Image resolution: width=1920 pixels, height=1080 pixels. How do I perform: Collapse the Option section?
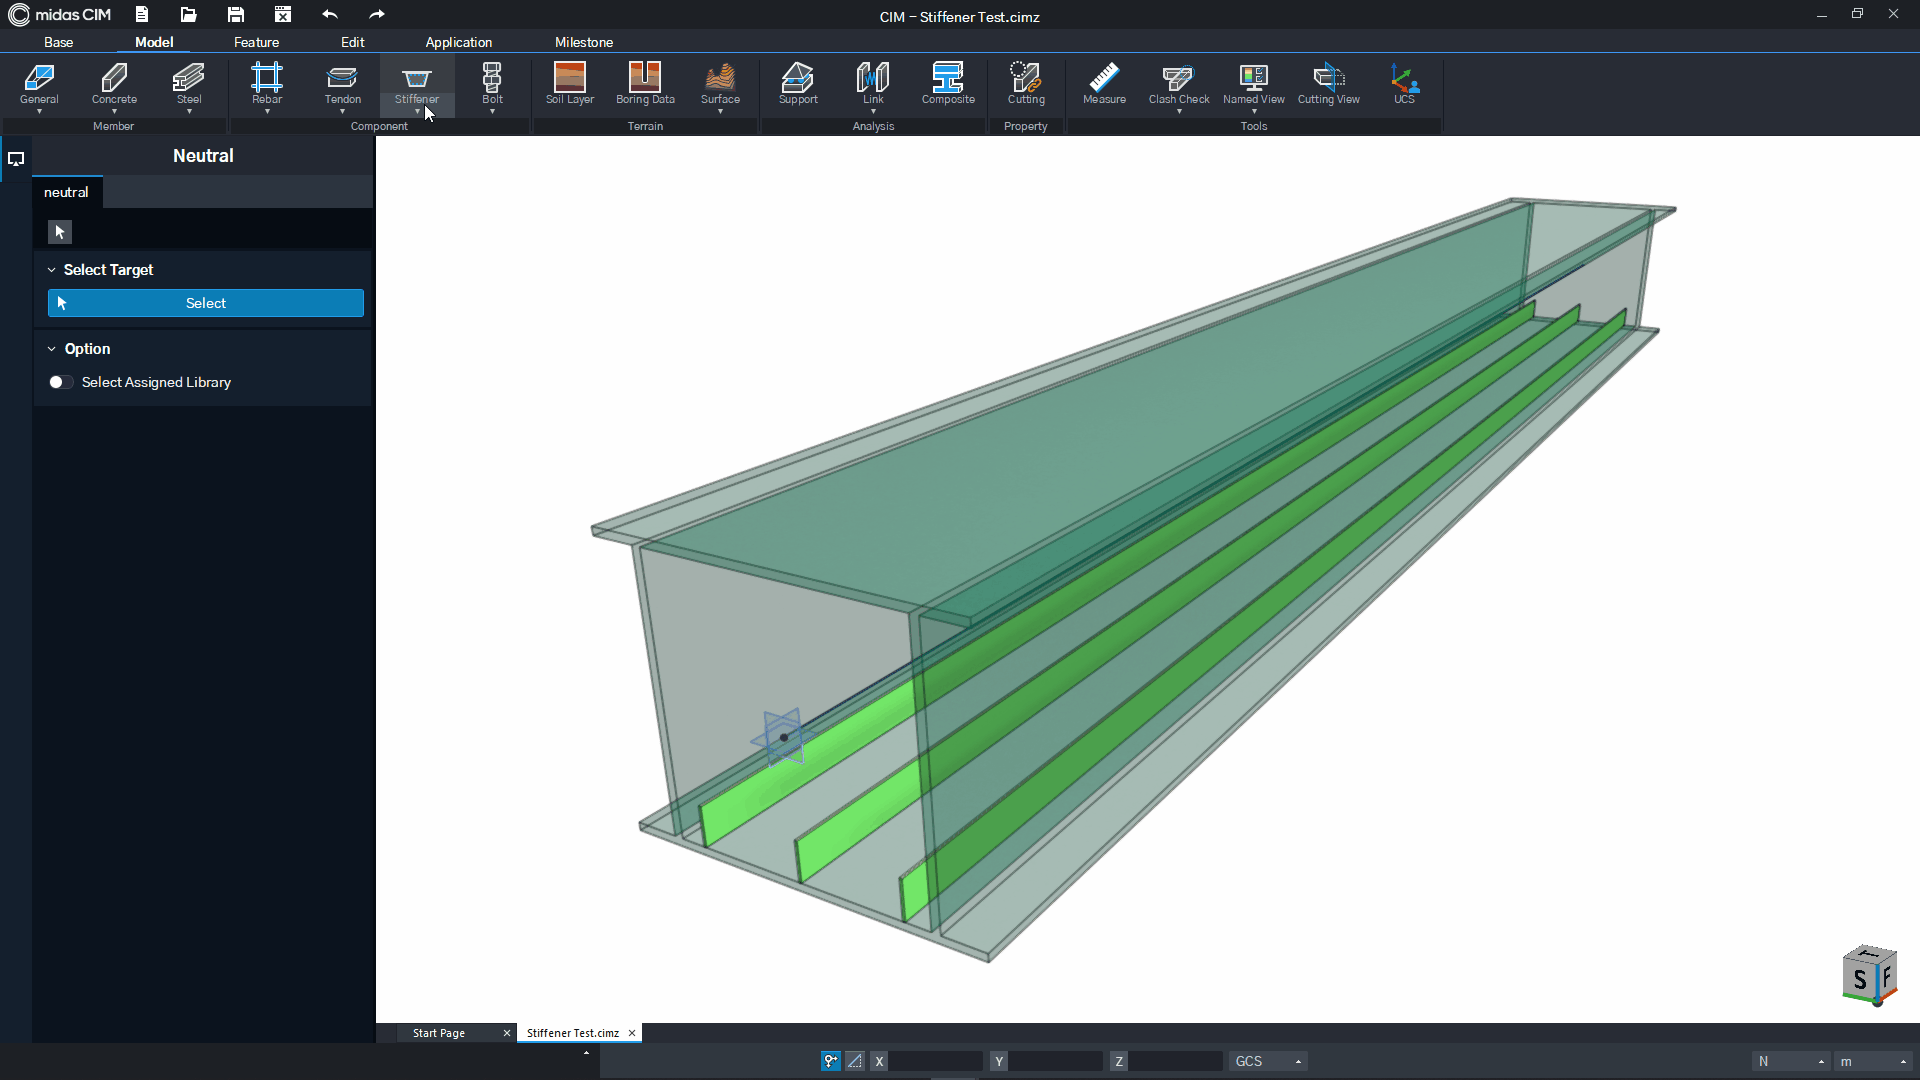tap(52, 349)
